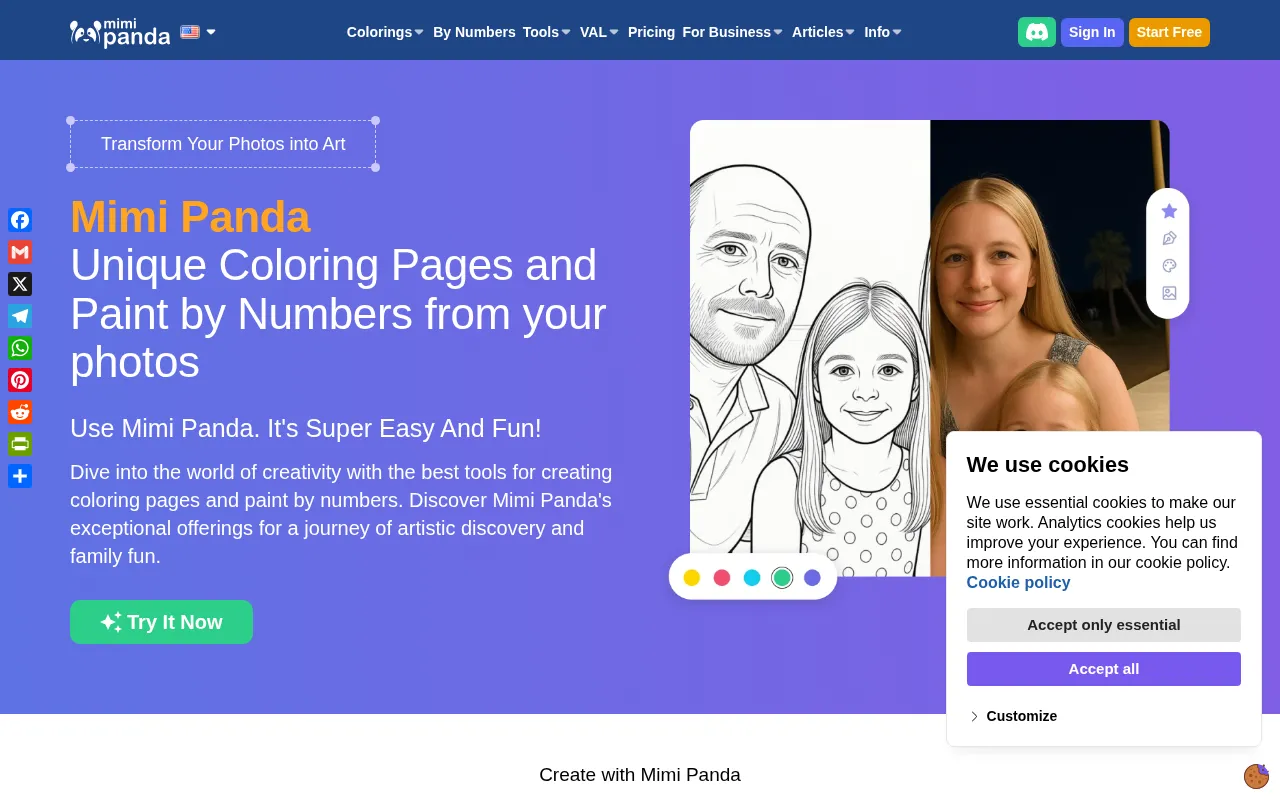Print the page using the printer icon
Image resolution: width=1280 pixels, height=800 pixels.
(20, 444)
